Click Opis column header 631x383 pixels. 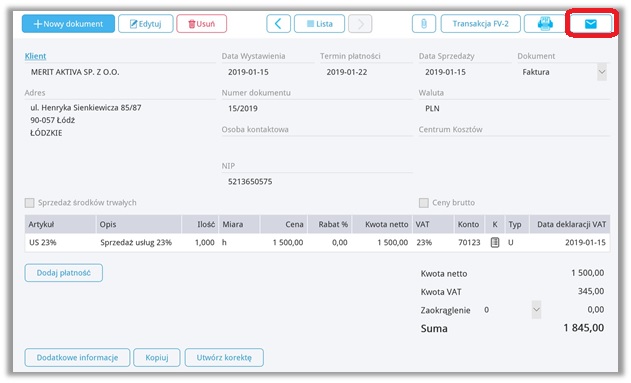[x=139, y=224]
